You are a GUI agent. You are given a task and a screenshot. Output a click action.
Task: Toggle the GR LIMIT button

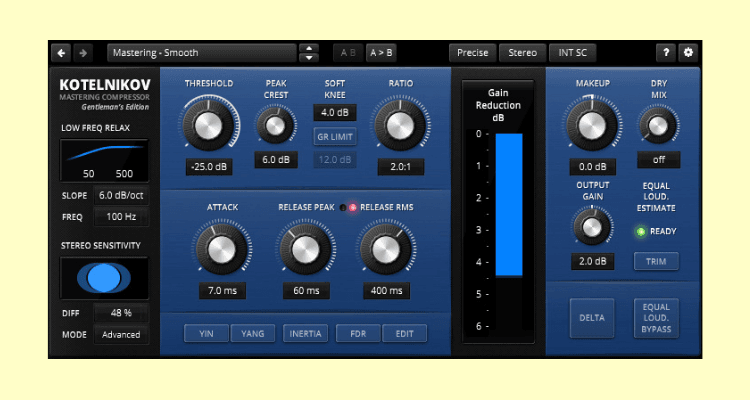point(335,137)
